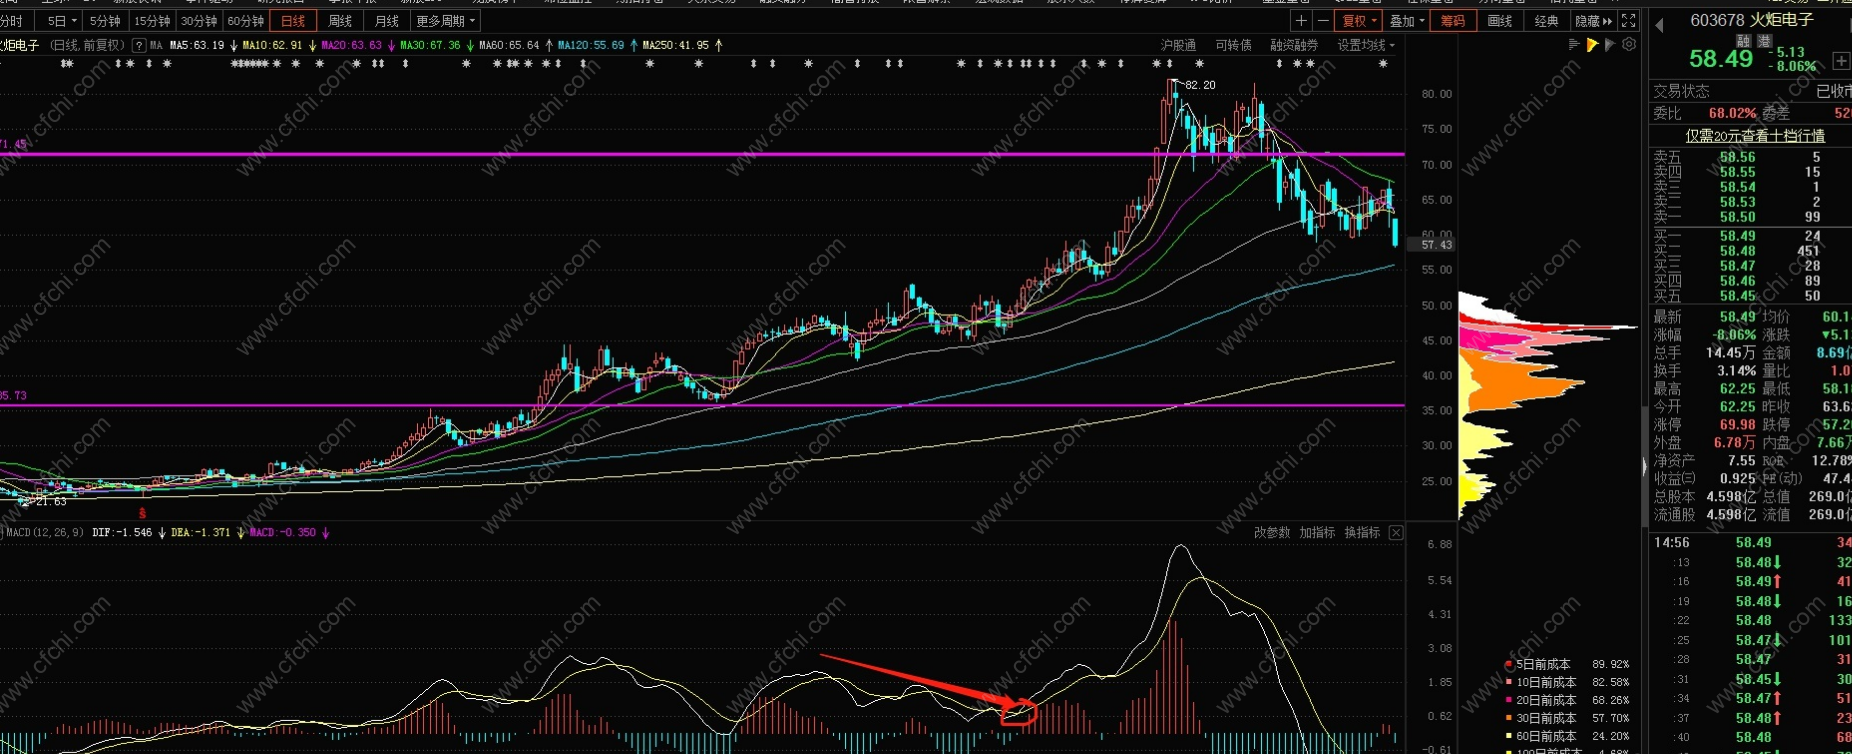Click the 10日前成本 82.58% legend row
The height and width of the screenshot is (754, 1852).
pyautogui.click(x=1568, y=683)
